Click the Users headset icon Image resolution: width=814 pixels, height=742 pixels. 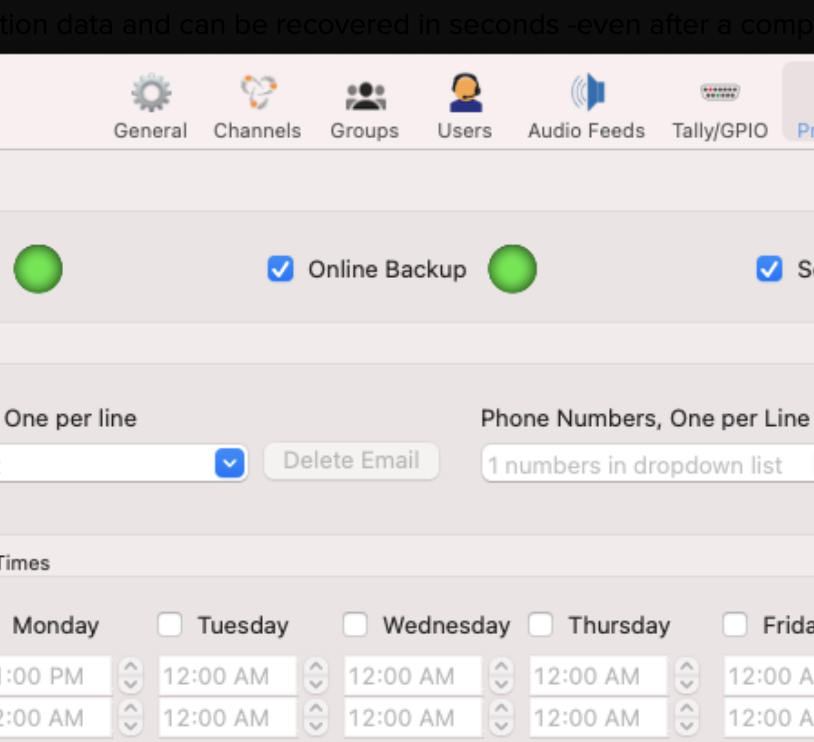pyautogui.click(x=464, y=93)
